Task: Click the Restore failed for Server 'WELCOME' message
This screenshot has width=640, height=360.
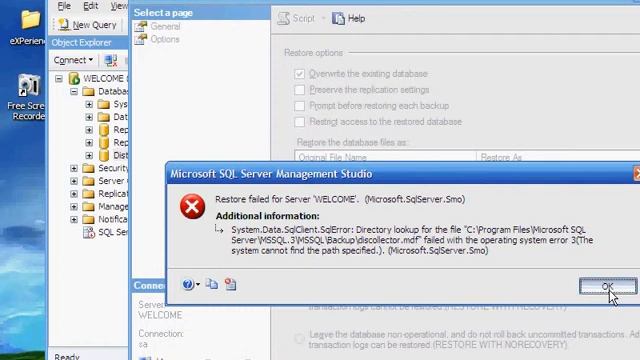Action: pyautogui.click(x=340, y=199)
